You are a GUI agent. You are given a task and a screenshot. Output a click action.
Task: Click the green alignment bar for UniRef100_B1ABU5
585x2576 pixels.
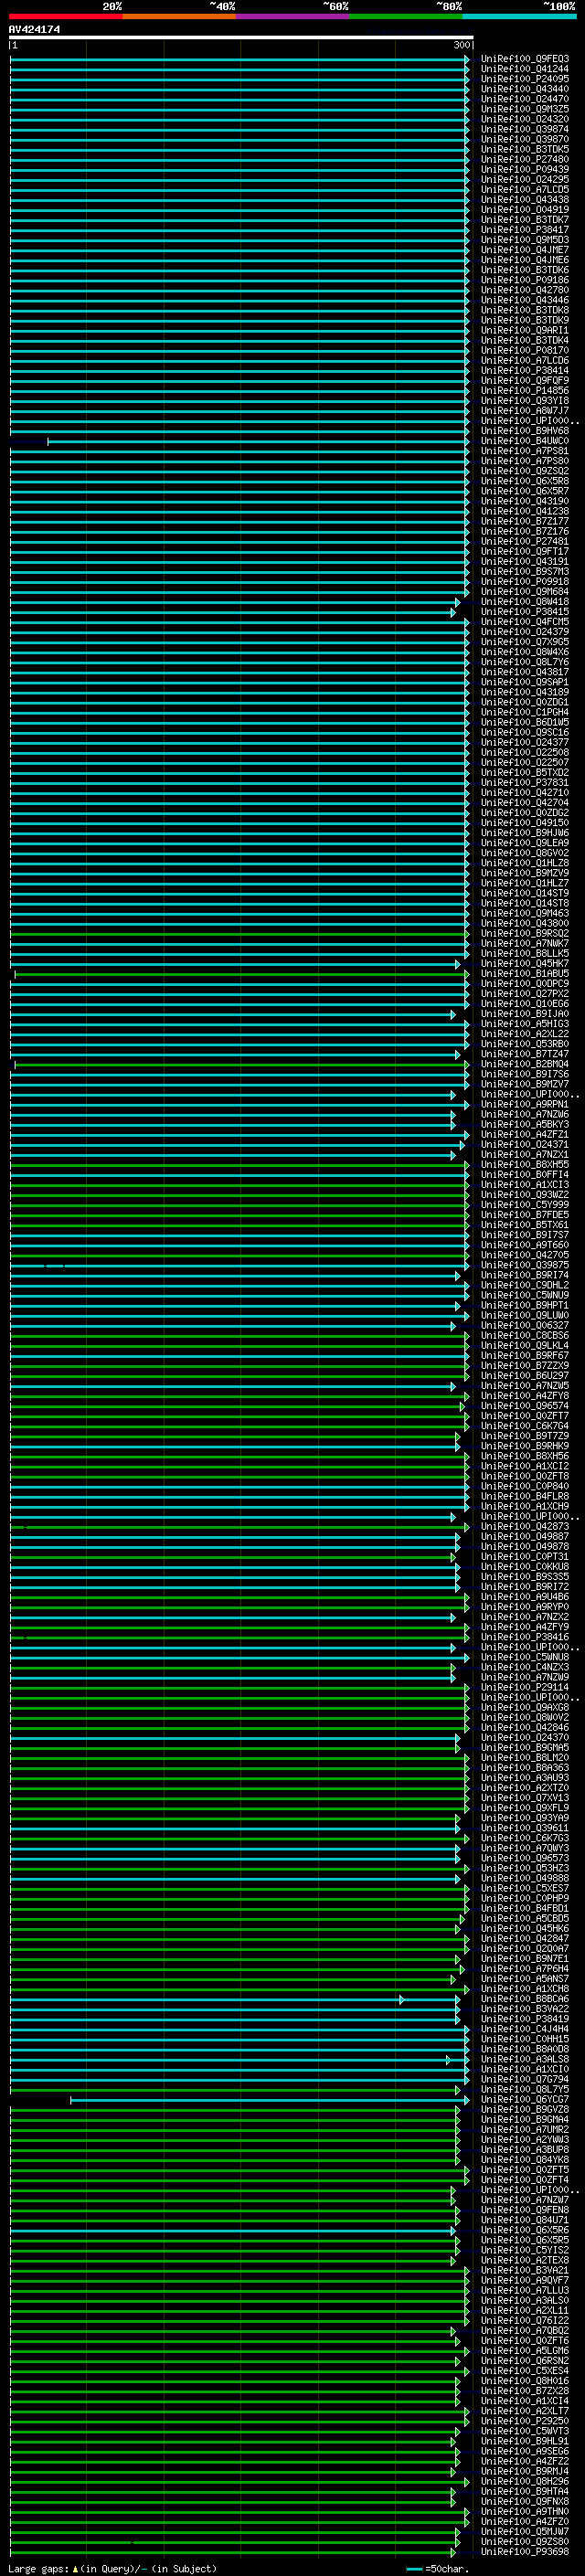tap(241, 973)
